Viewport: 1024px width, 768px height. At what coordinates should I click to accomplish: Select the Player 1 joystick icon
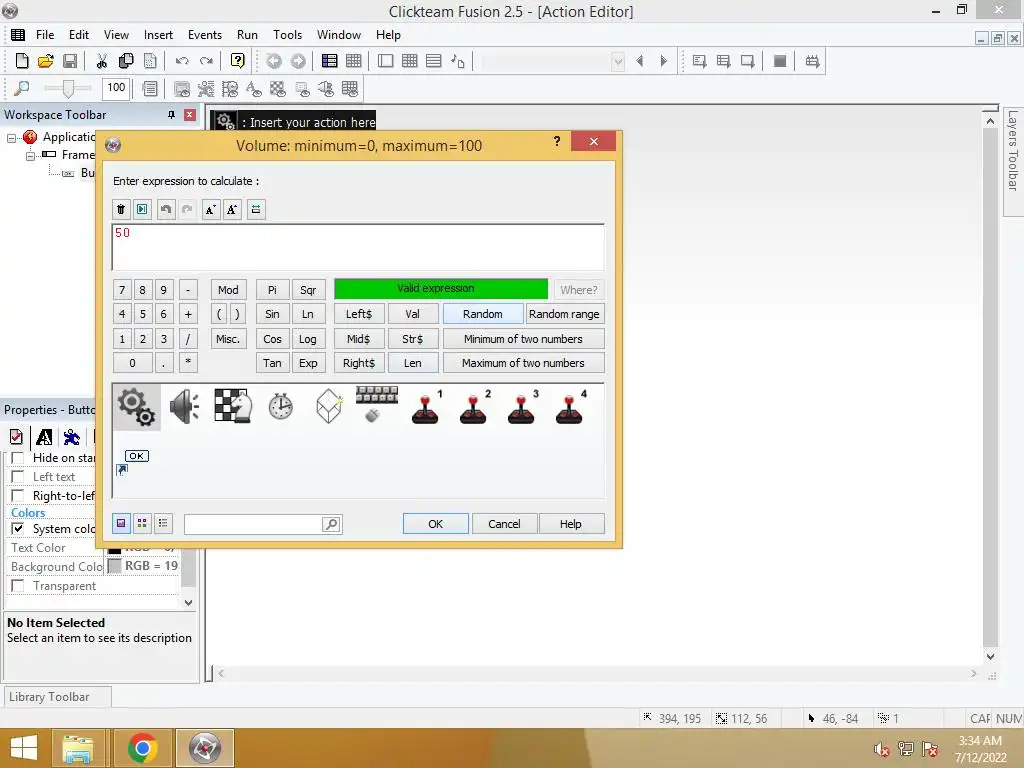coord(426,409)
